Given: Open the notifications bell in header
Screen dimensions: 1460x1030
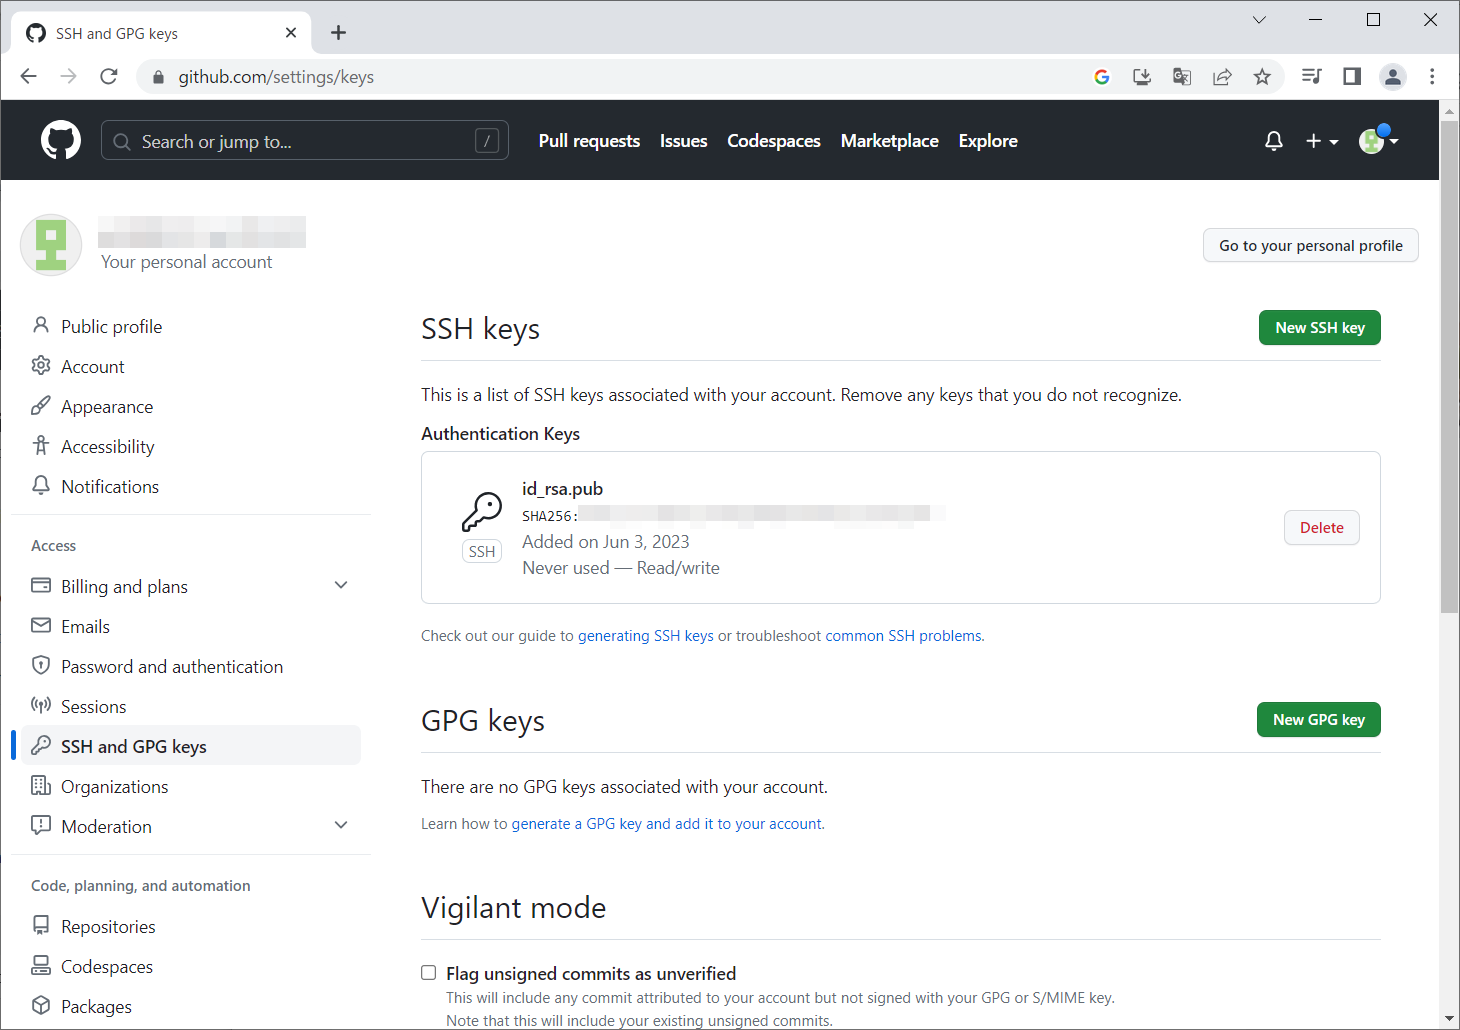Looking at the screenshot, I should [1273, 141].
